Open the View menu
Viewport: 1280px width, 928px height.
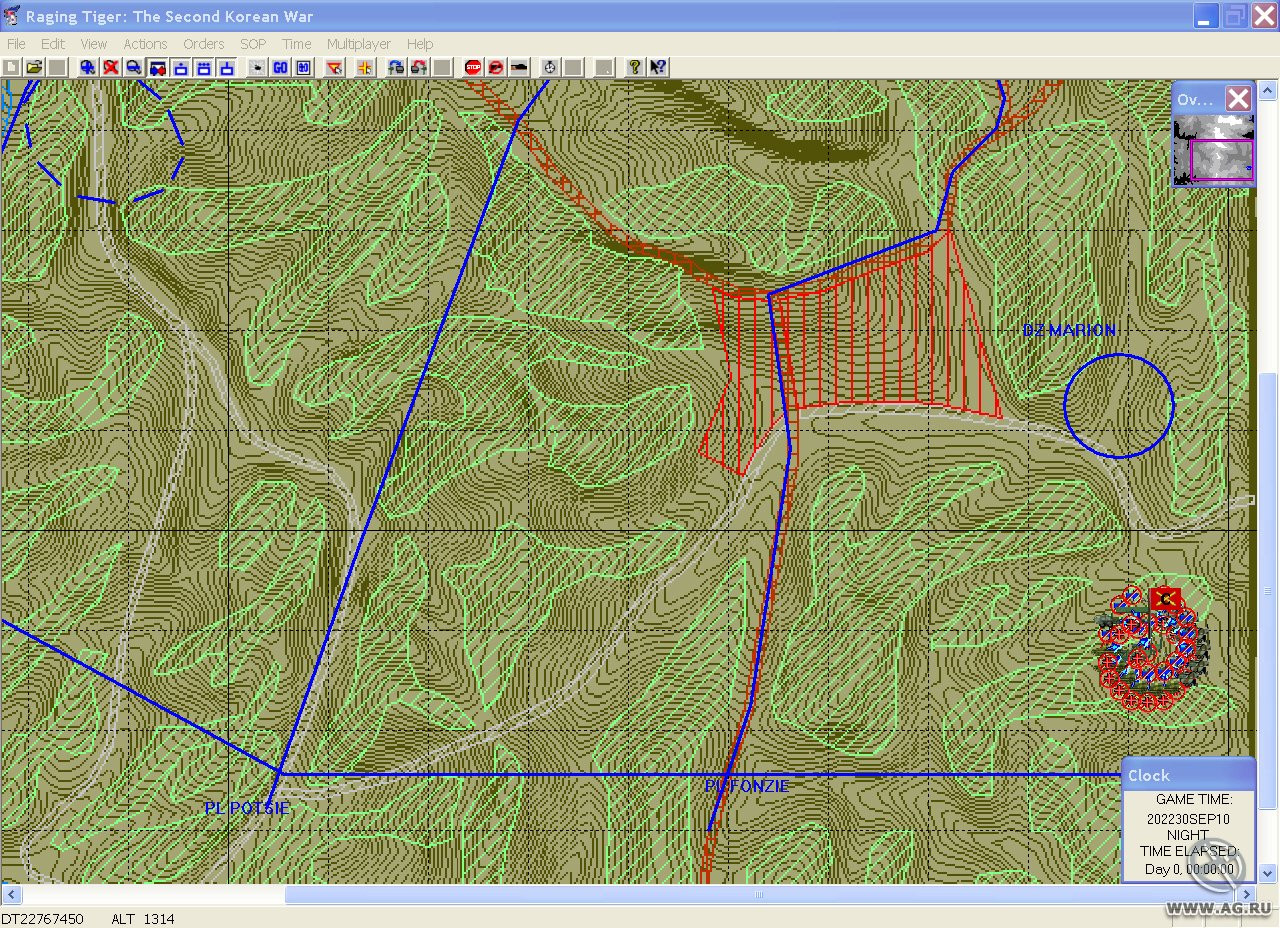coord(94,44)
